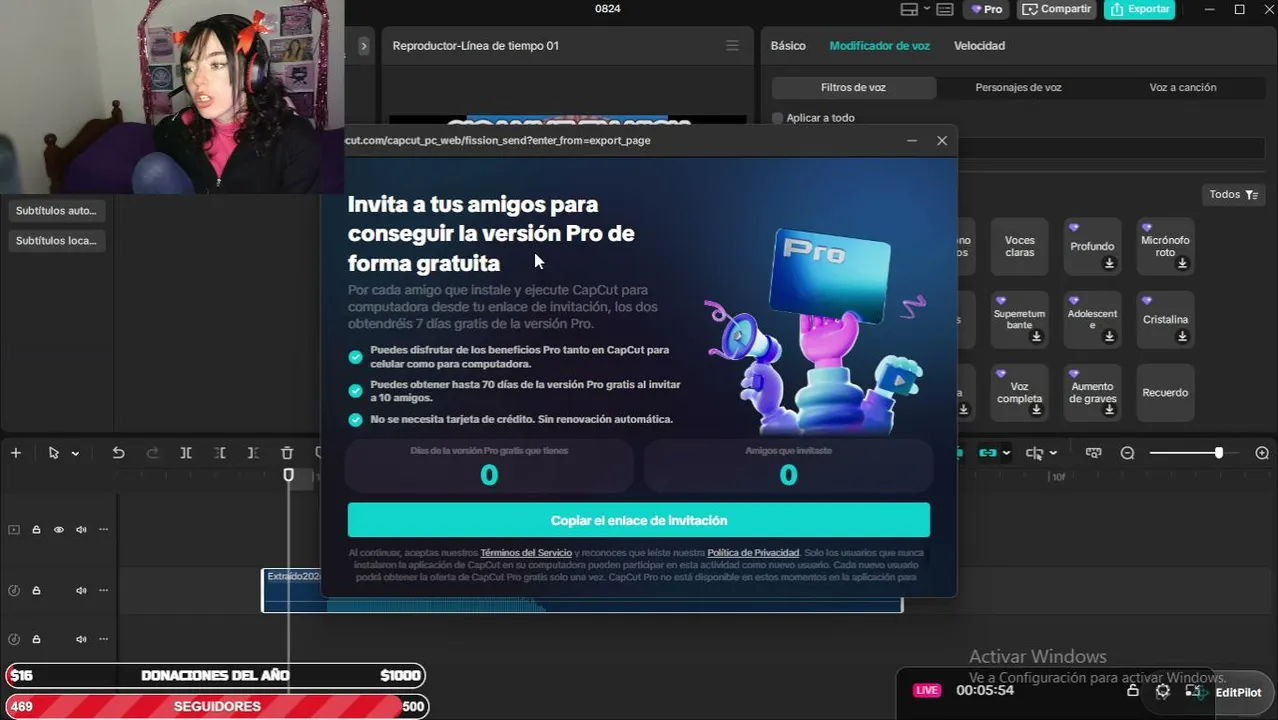This screenshot has width=1278, height=720.
Task: Open the Política de Privacidad link
Action: [753, 553]
